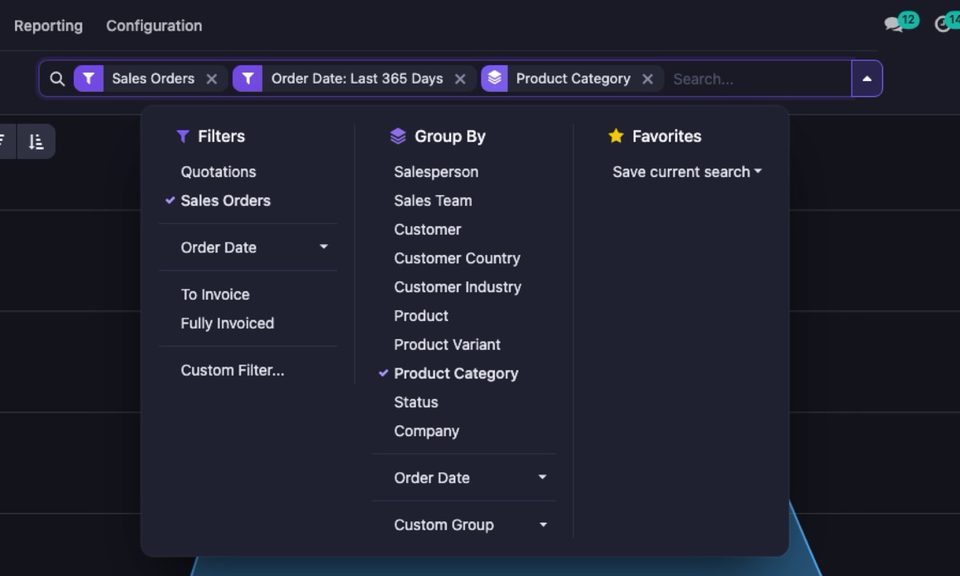Focus the Search input field

759,79
